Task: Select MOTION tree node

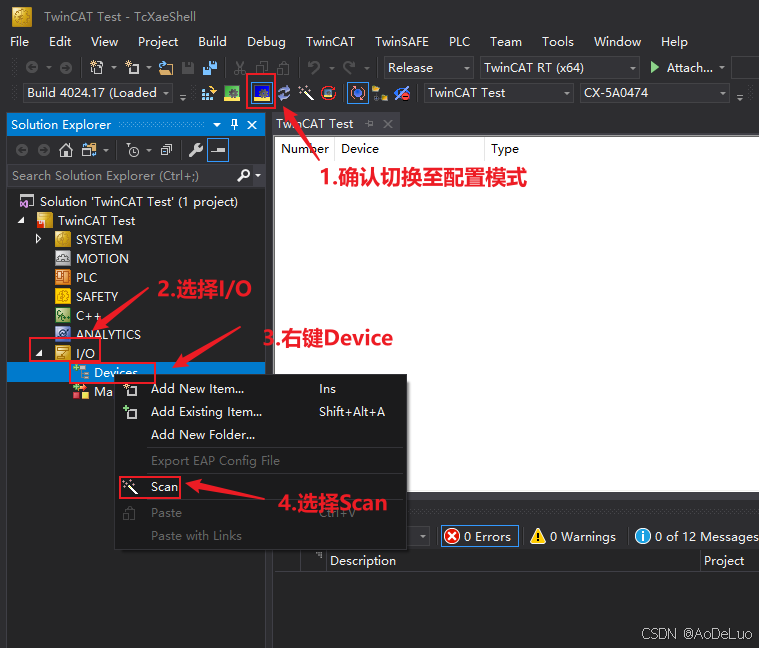Action: 92,258
